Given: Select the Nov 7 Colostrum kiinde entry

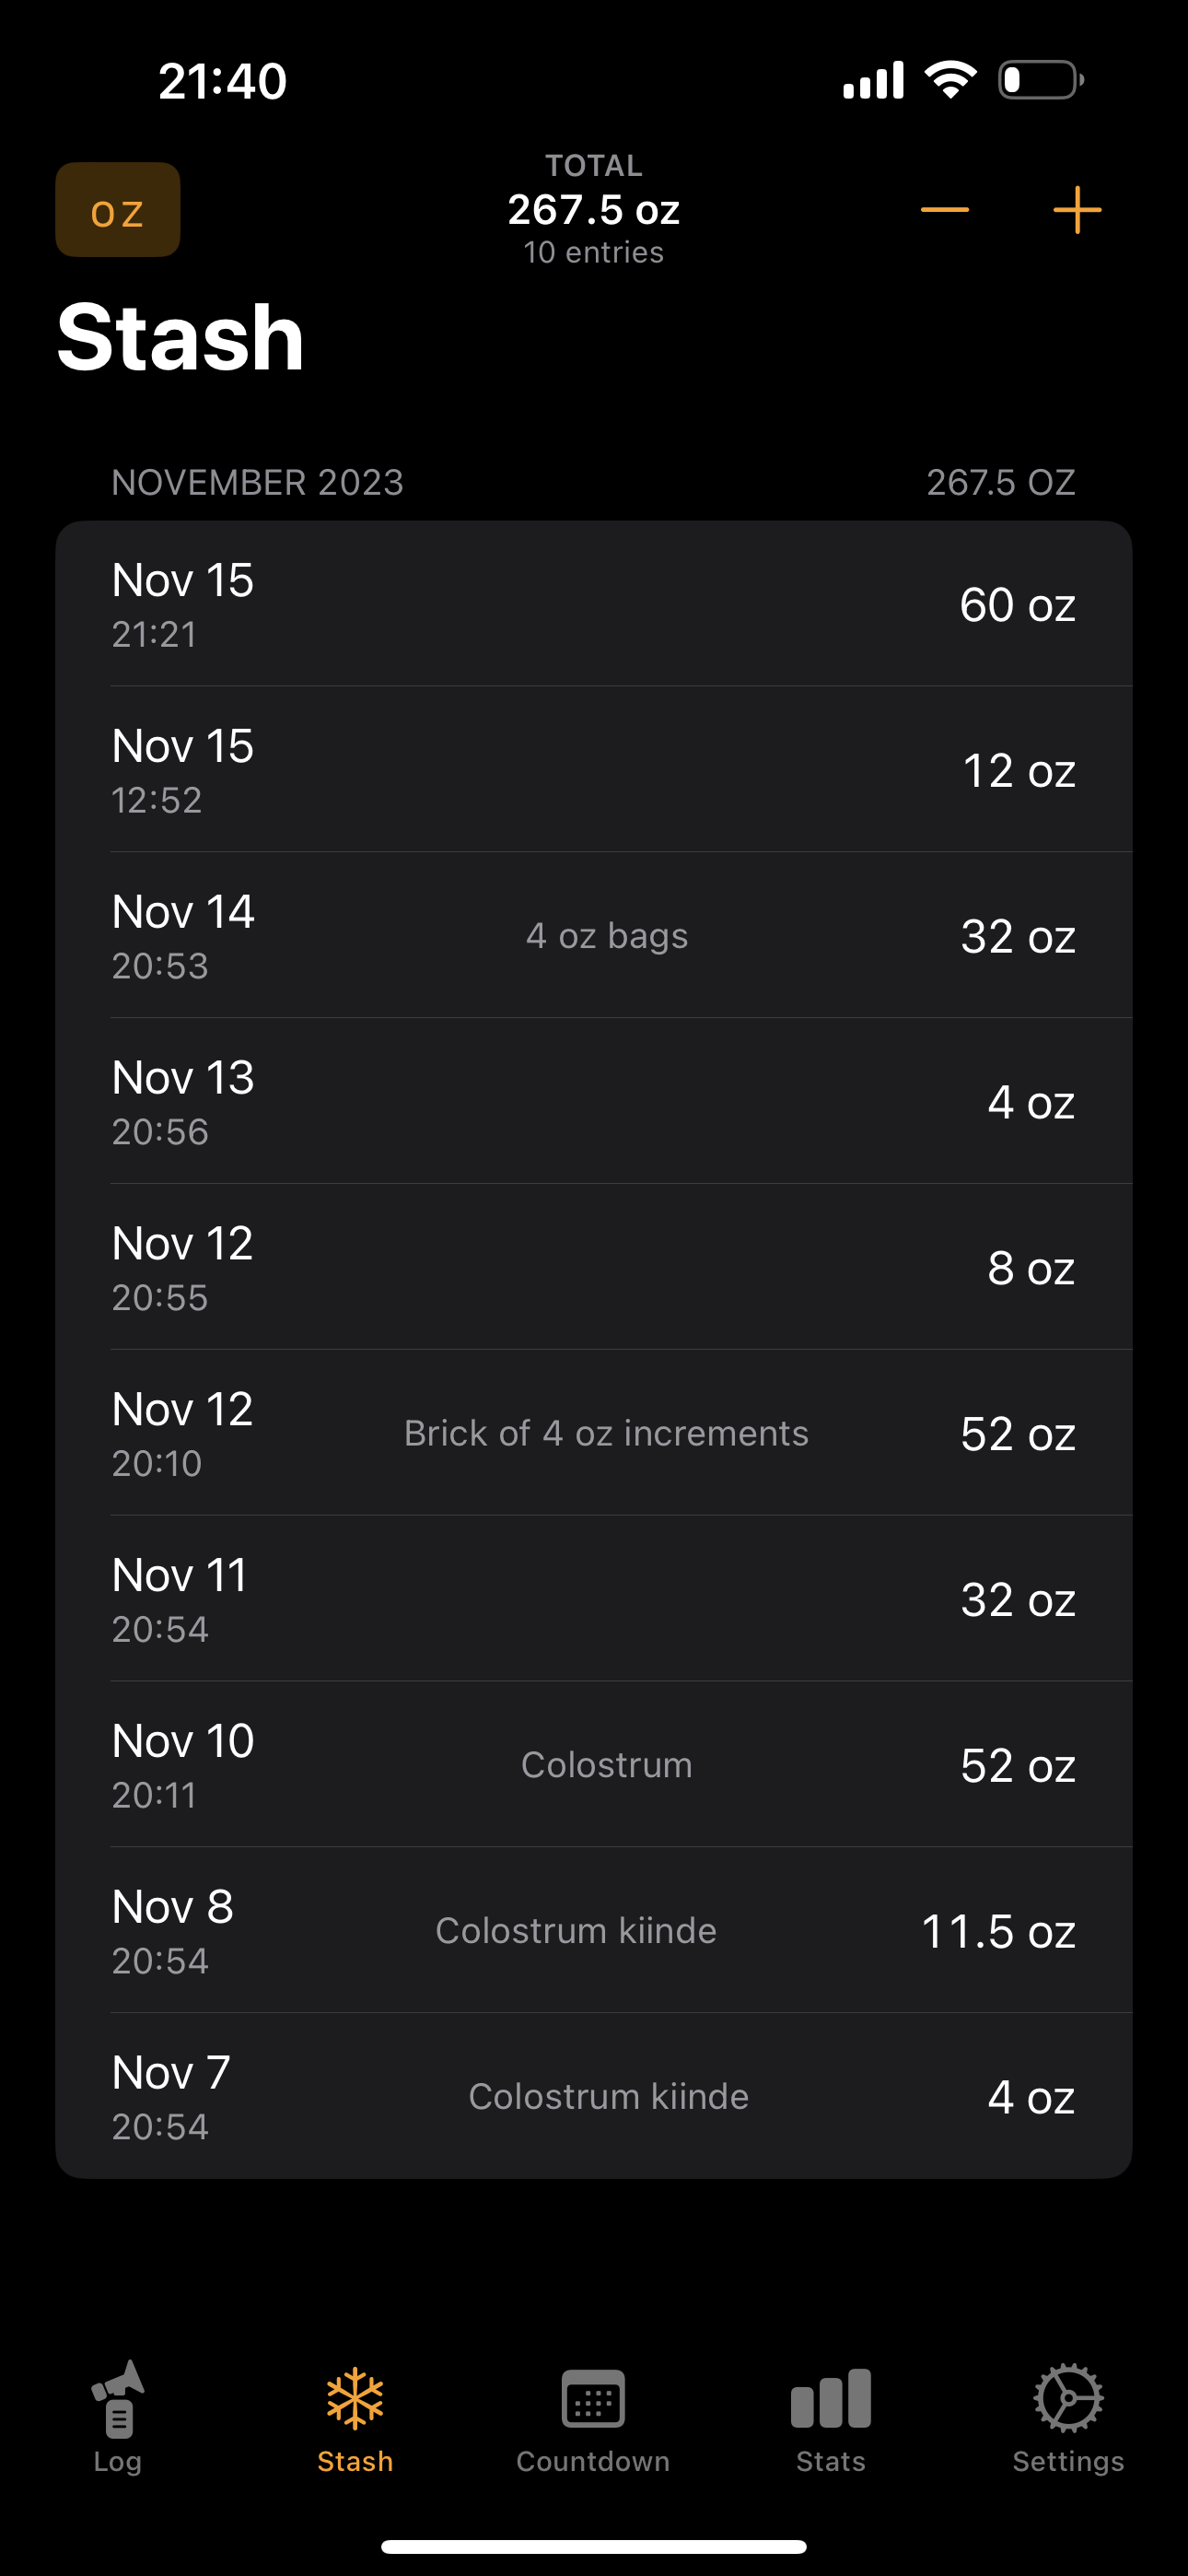Looking at the screenshot, I should click(594, 2097).
